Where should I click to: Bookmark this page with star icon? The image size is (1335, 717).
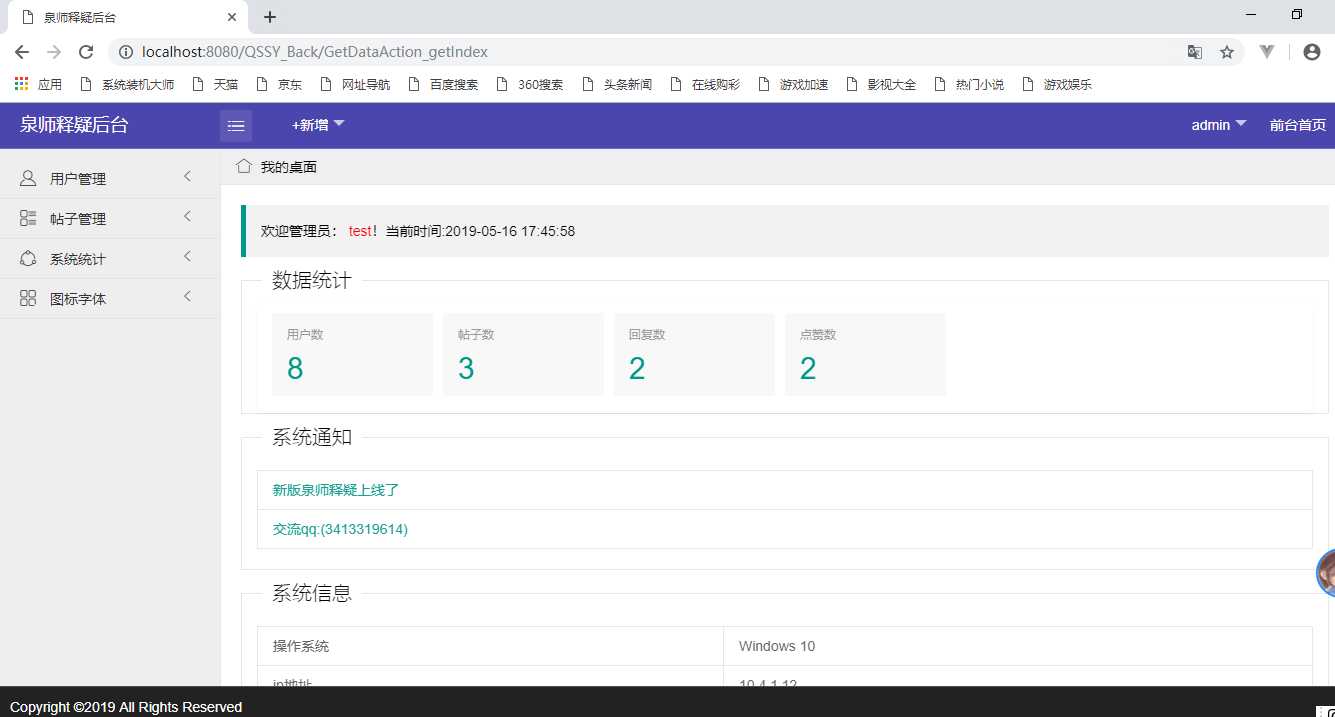1227,52
